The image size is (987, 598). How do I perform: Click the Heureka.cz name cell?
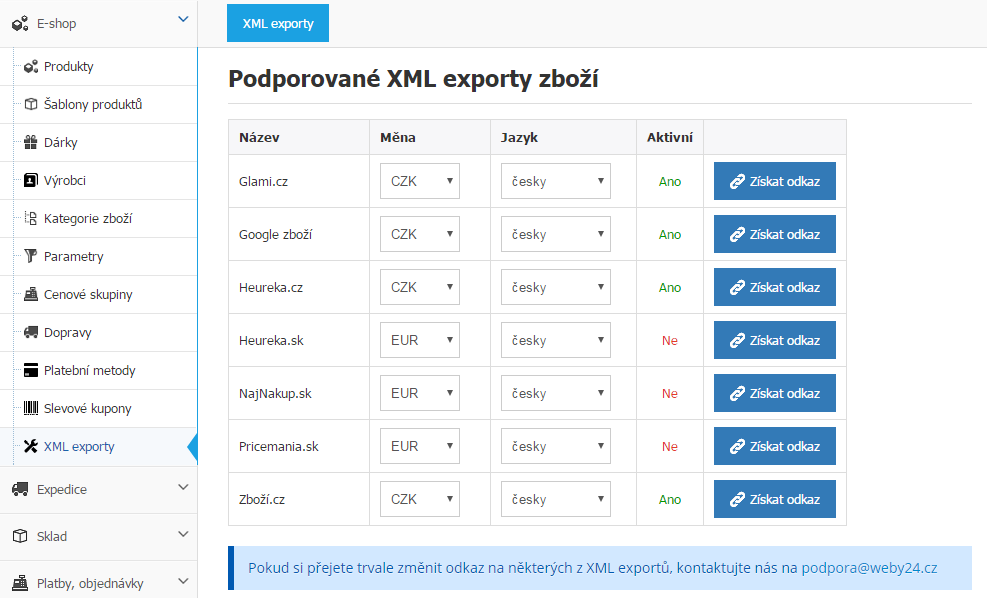(299, 287)
